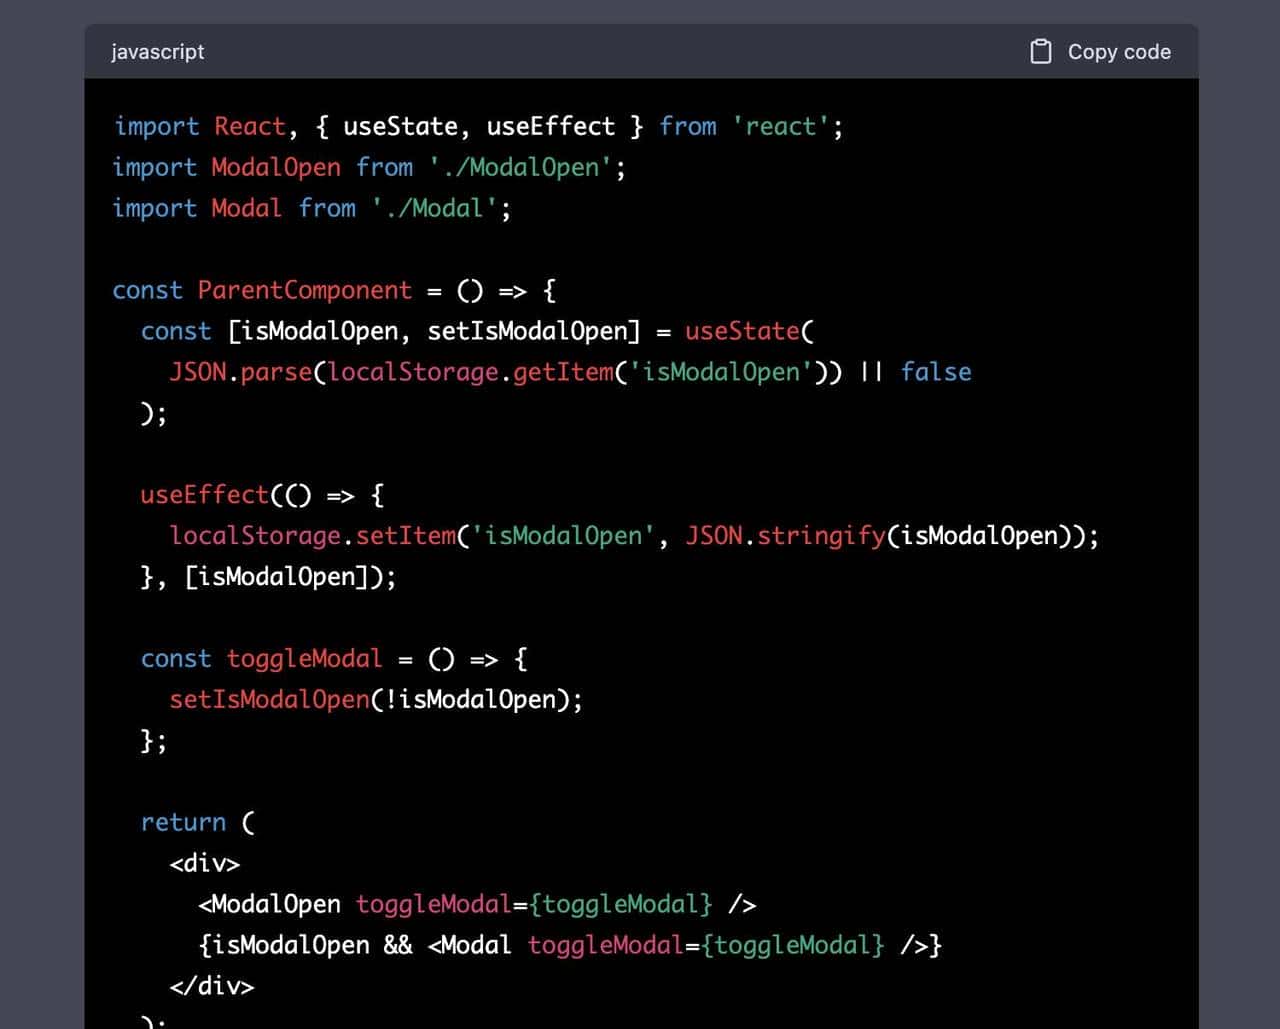Click the closing </div> tag
This screenshot has width=1280, height=1029.
point(212,987)
